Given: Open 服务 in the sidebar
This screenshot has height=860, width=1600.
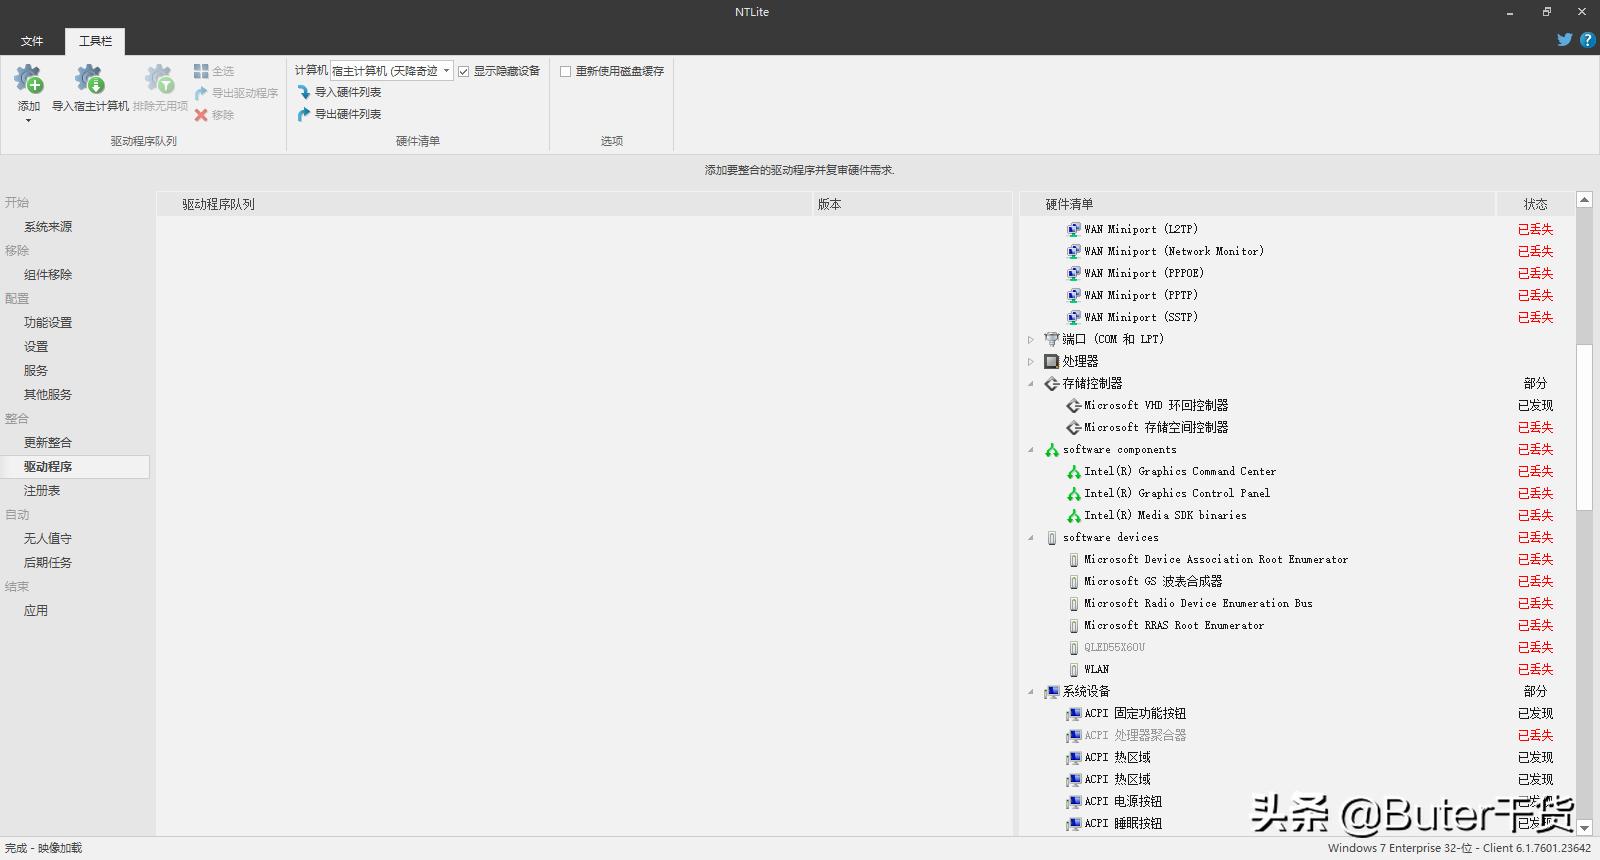Looking at the screenshot, I should coord(36,371).
